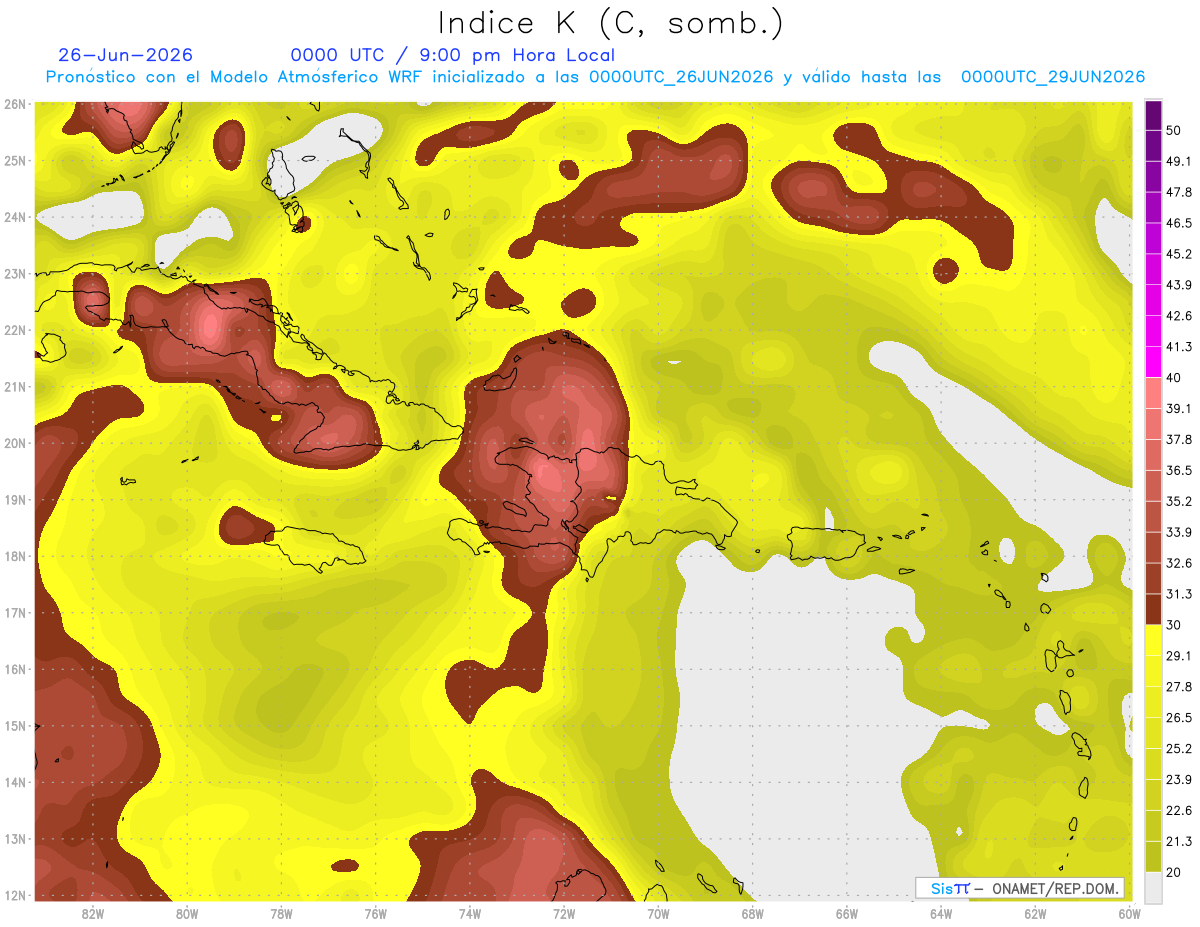Click the colorbar label '25.2'

[1179, 748]
